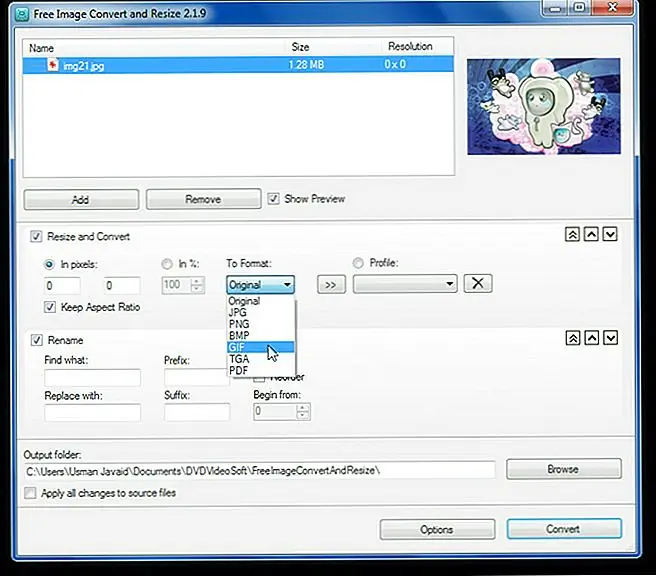Uncheck Keep Aspect Ratio
The width and height of the screenshot is (656, 576).
(x=51, y=307)
